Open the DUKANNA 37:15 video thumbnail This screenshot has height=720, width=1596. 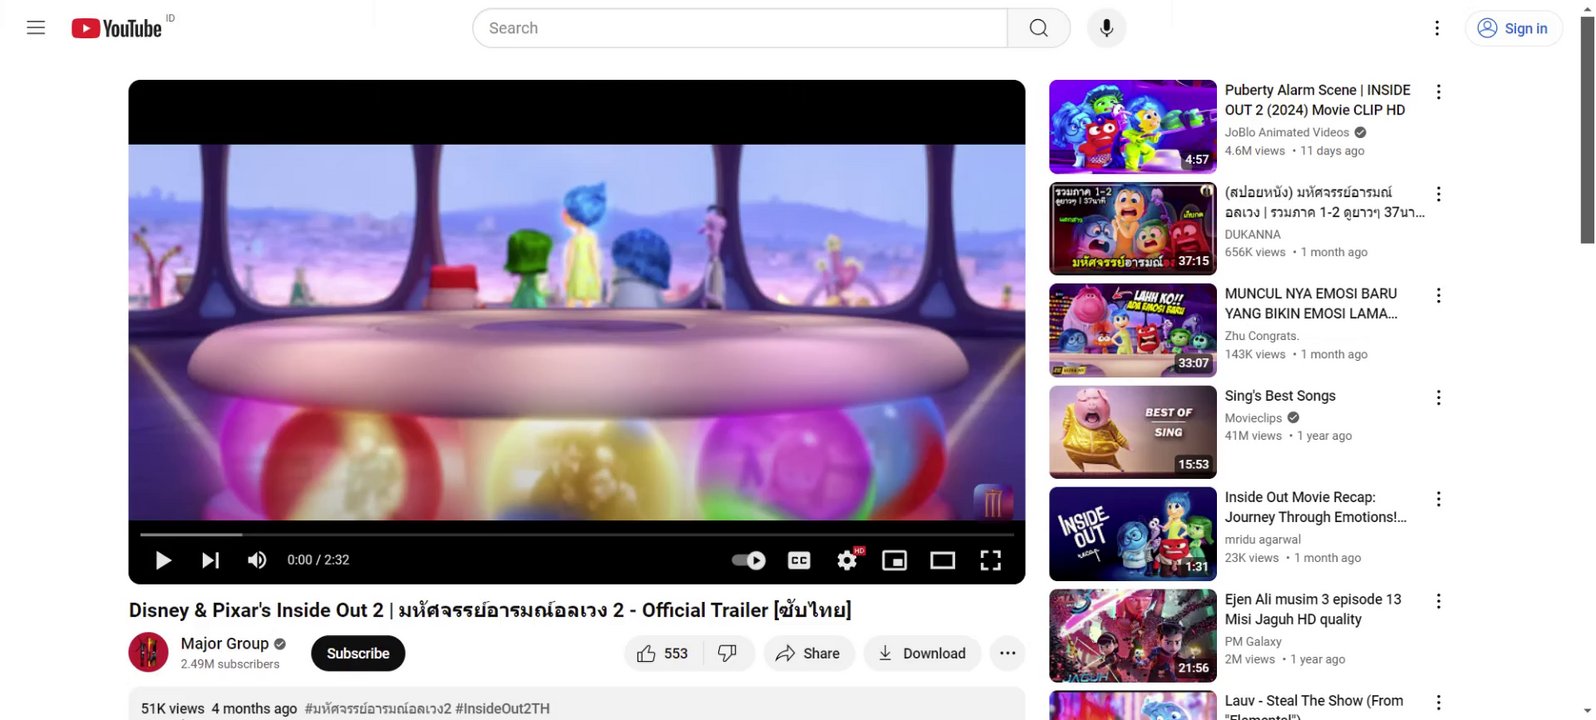pos(1133,229)
